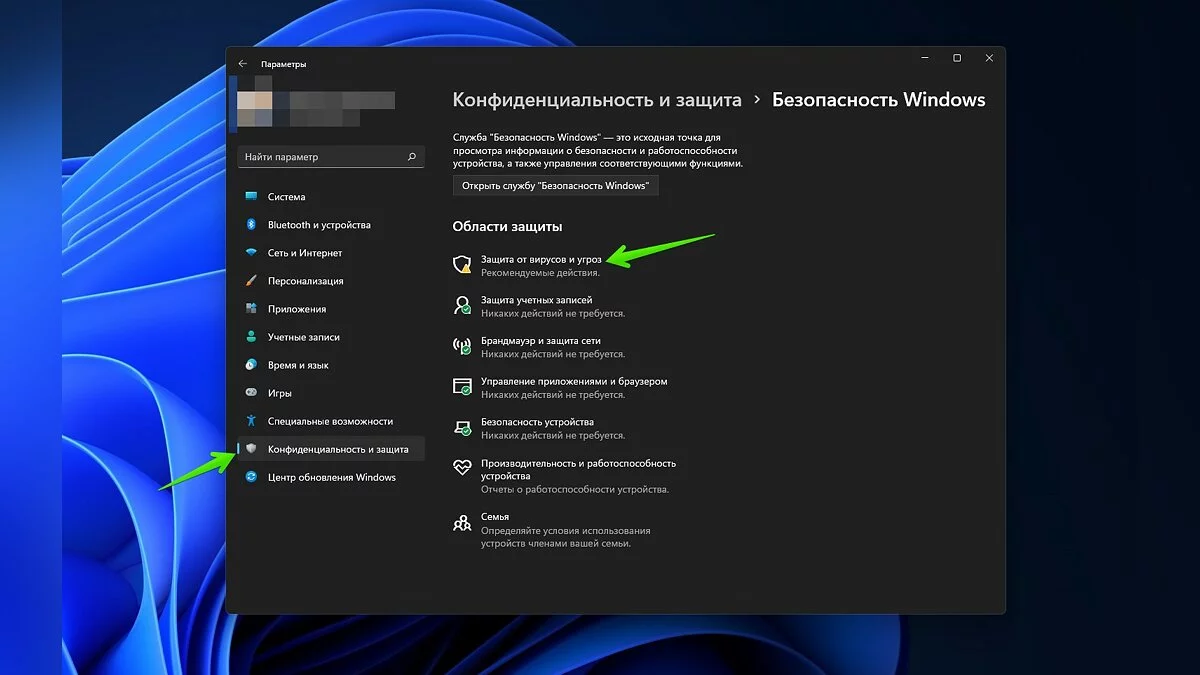Go to Сеть и Интернет settings
The height and width of the screenshot is (675, 1200).
331,253
